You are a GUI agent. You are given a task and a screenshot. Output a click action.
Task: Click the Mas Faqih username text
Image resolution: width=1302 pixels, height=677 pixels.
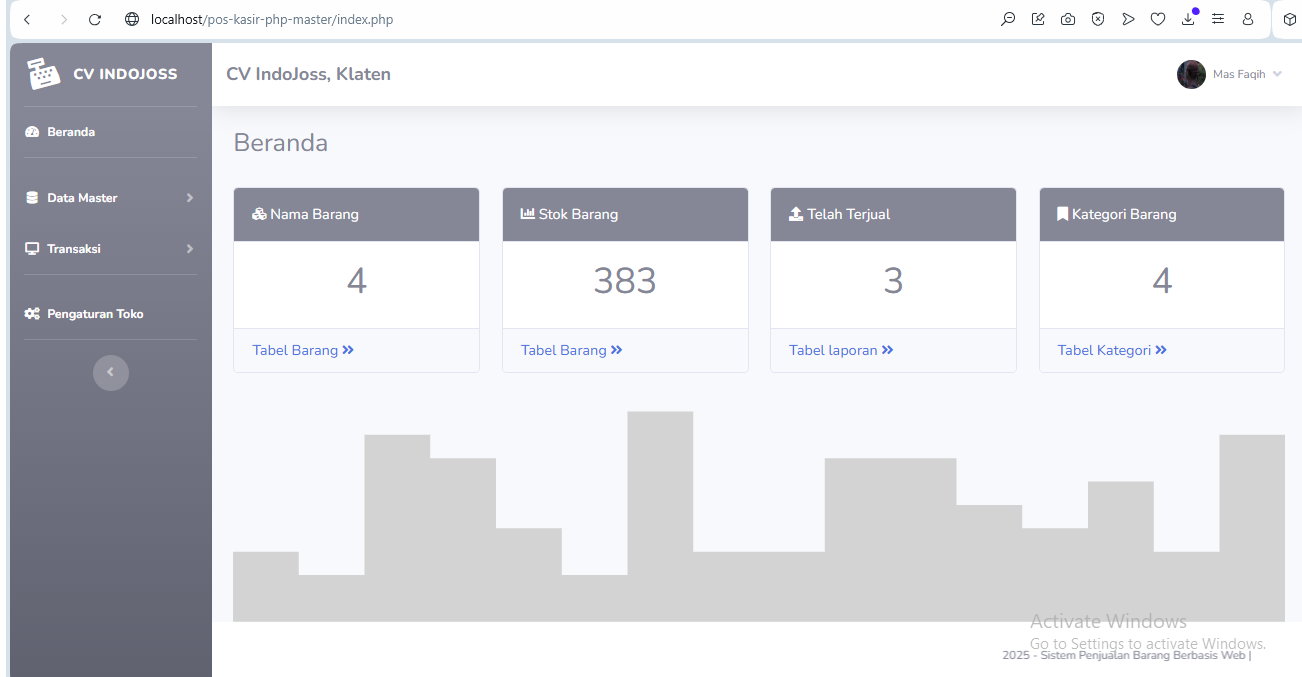tap(1239, 75)
